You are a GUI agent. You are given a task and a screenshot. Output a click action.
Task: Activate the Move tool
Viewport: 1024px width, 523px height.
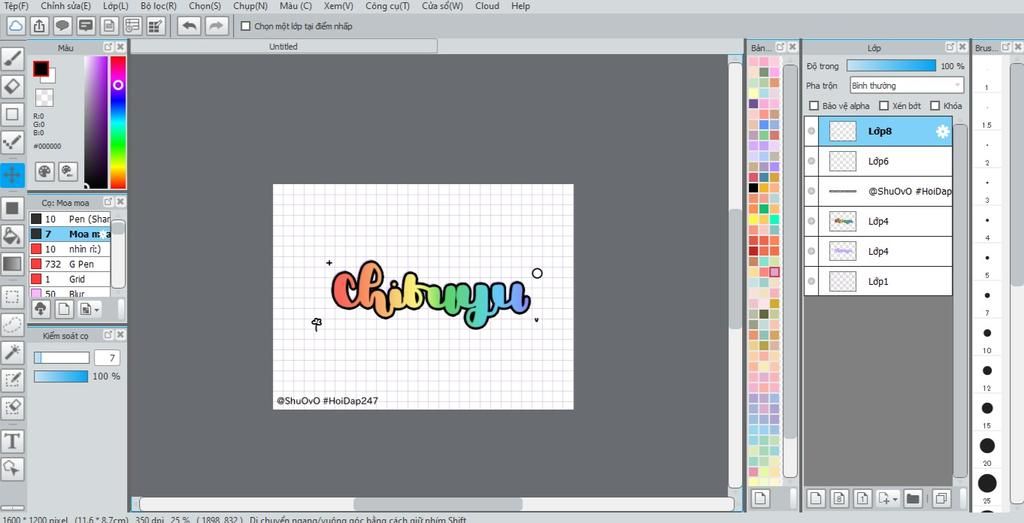coord(12,174)
